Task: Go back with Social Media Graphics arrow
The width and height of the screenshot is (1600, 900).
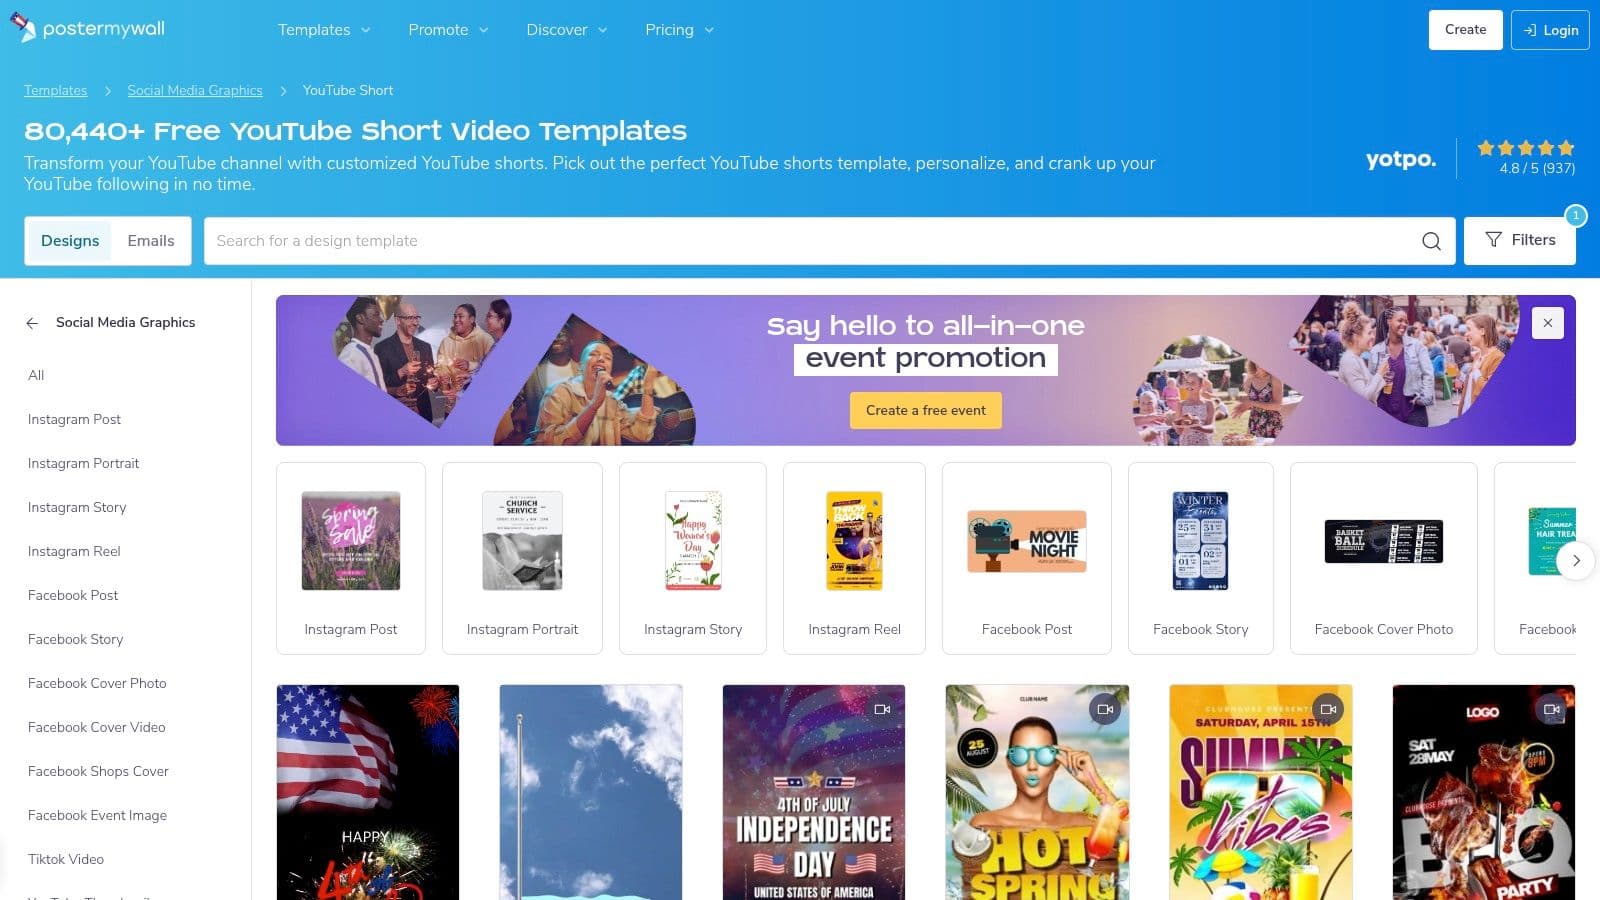Action: pyautogui.click(x=32, y=323)
